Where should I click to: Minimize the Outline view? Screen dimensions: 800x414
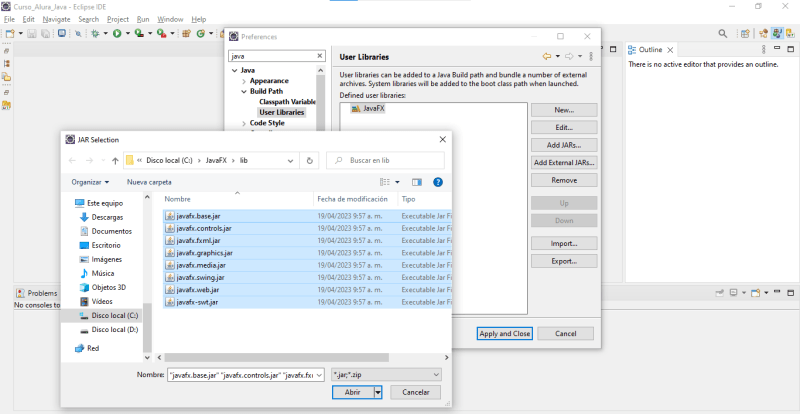tap(777, 48)
